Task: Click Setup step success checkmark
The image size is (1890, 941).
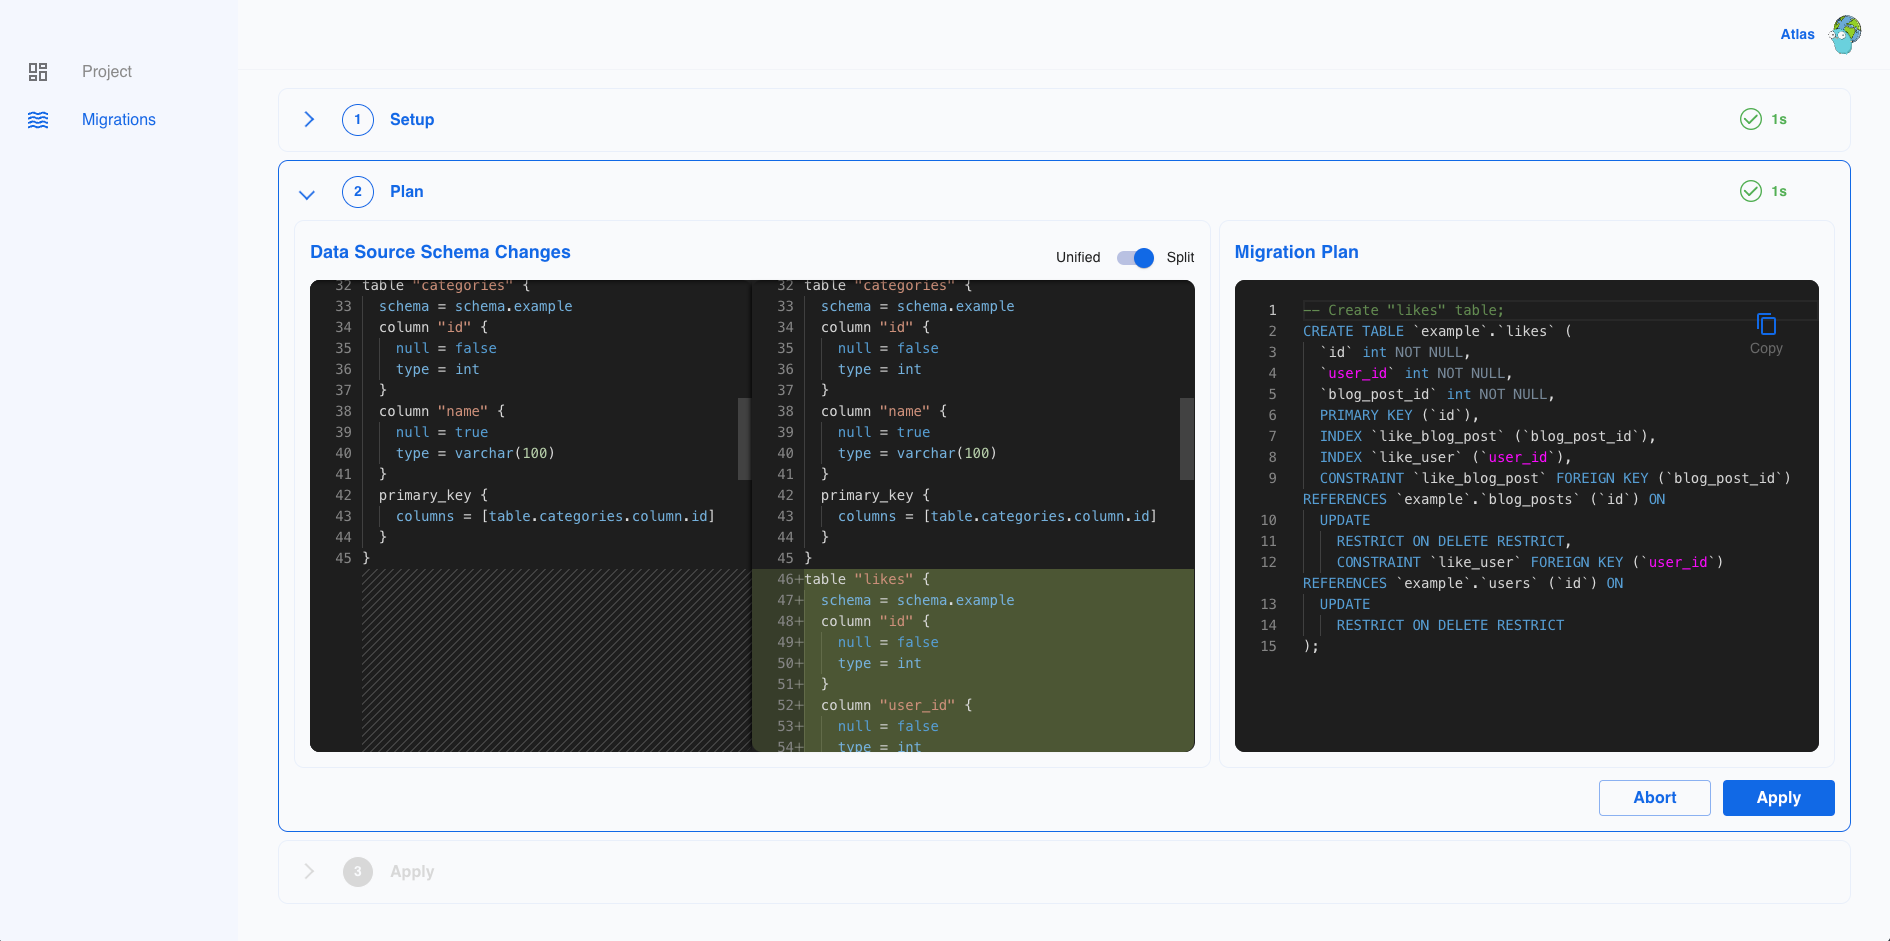Action: click(1751, 119)
